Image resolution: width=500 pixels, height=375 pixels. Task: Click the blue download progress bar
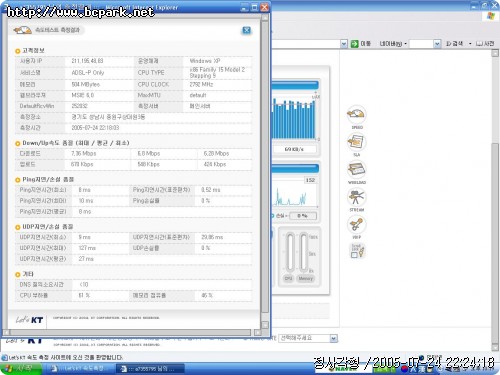pyautogui.click(x=295, y=85)
